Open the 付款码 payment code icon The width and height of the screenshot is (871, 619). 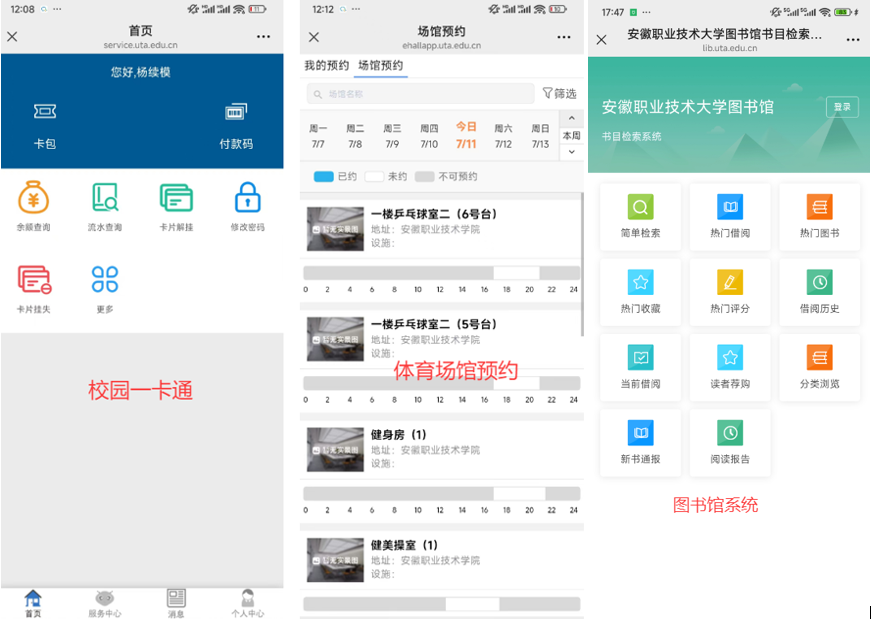(236, 112)
